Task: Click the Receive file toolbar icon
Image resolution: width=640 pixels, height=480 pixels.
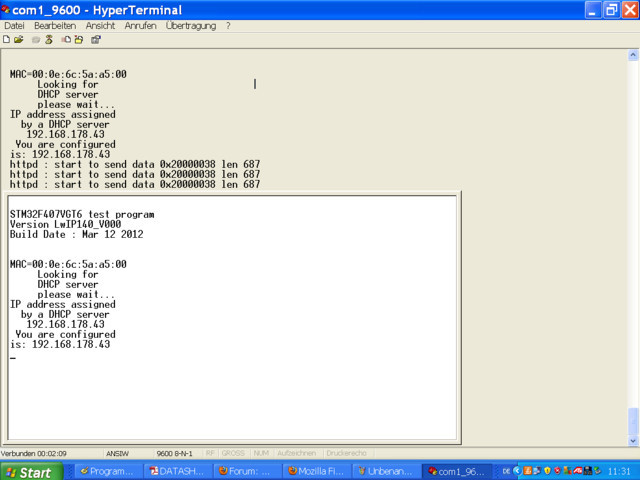Action: click(x=79, y=40)
